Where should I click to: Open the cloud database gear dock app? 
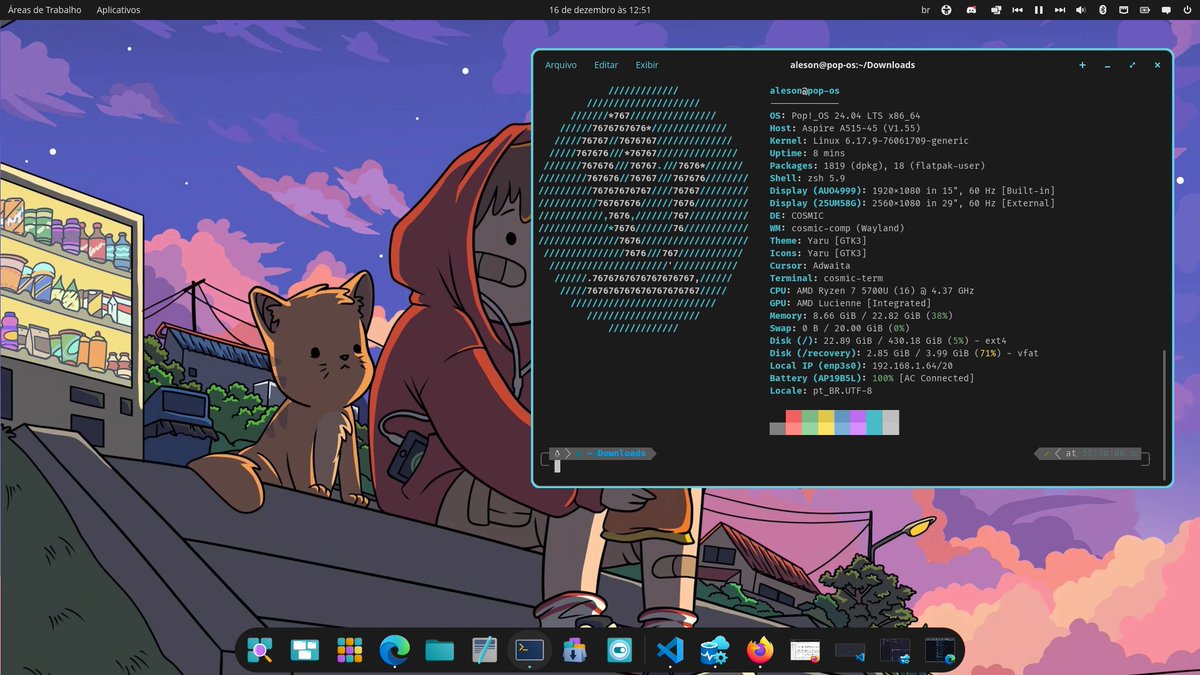pyautogui.click(x=714, y=652)
